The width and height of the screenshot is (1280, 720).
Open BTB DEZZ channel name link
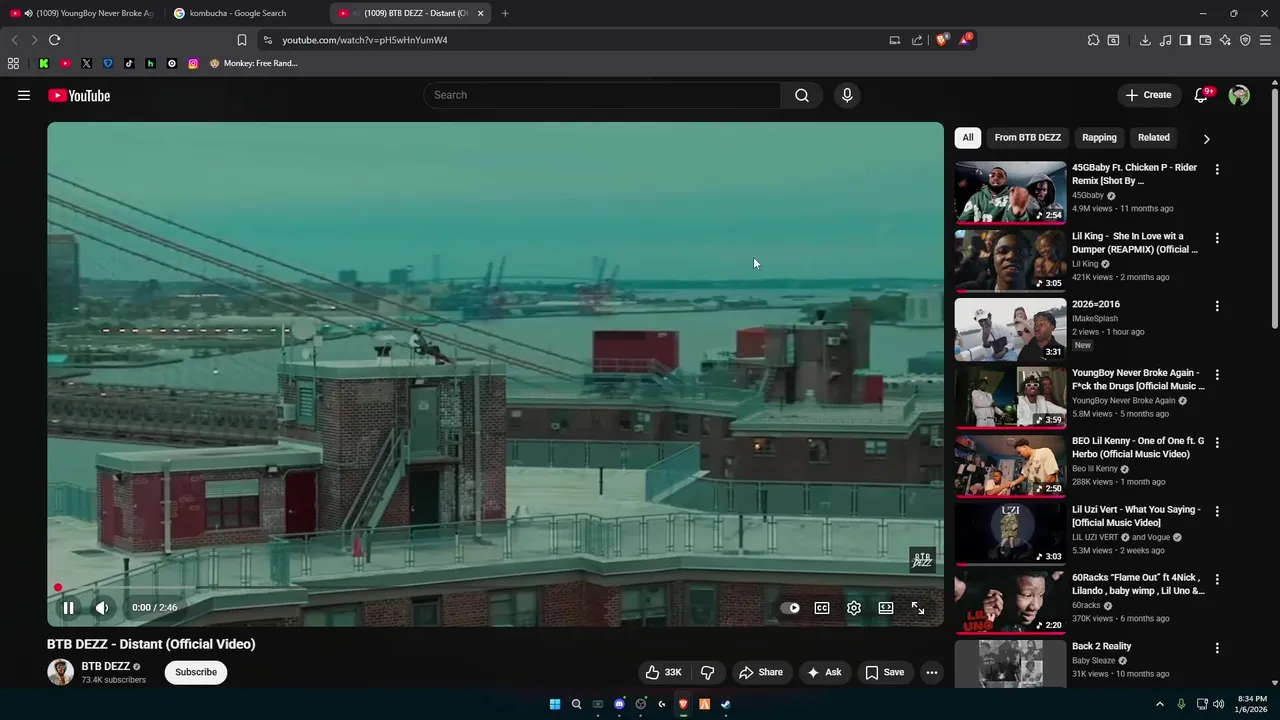[x=105, y=666]
